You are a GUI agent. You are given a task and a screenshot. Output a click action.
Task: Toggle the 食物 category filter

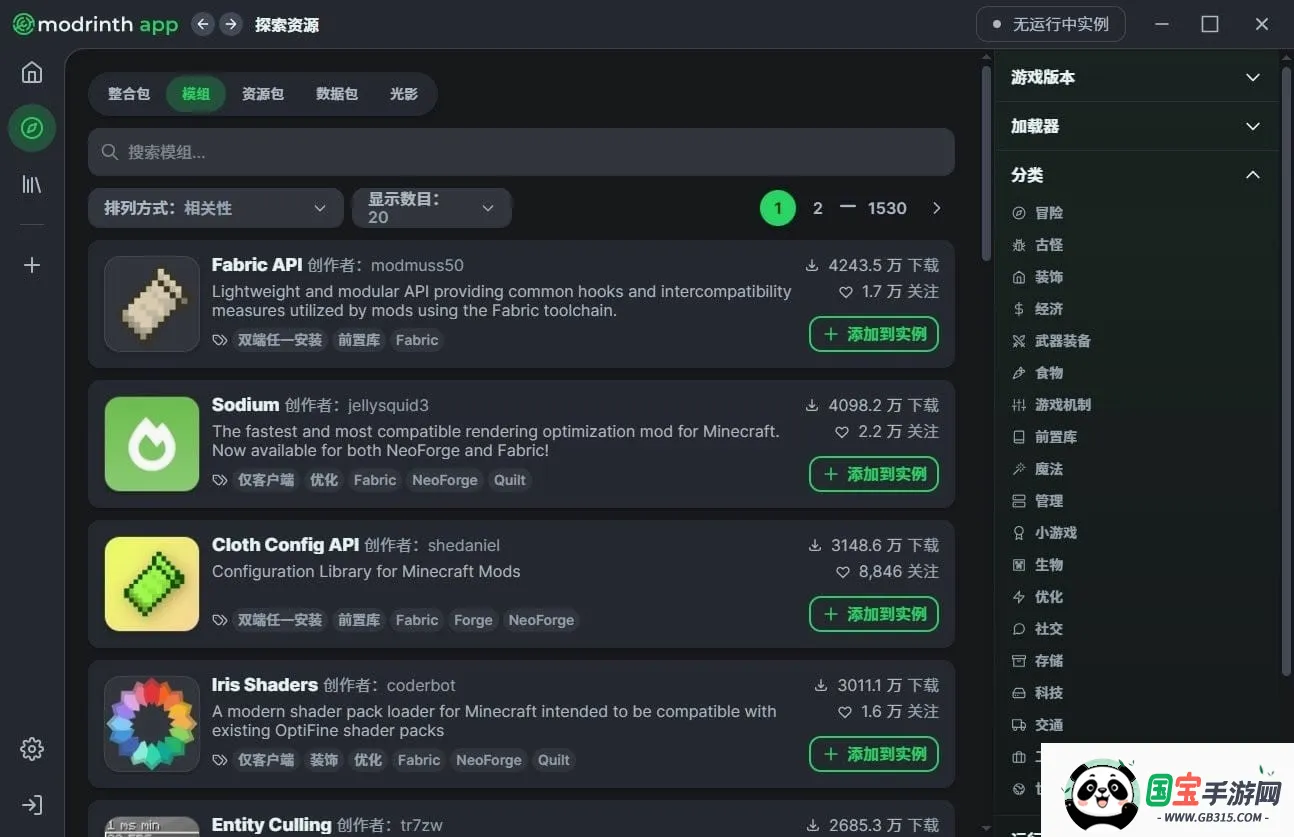[1037, 373]
